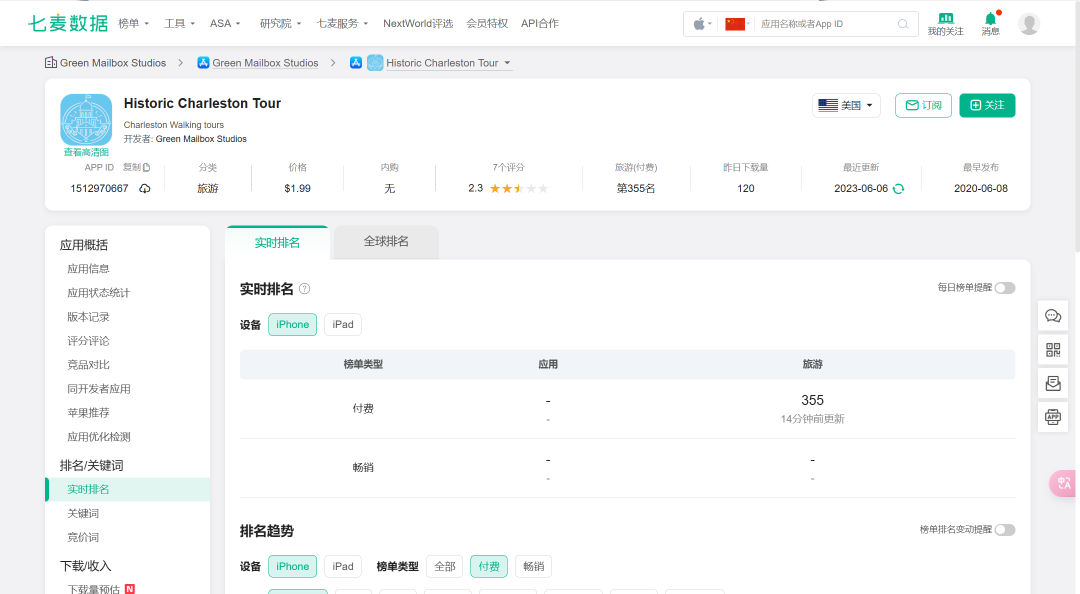Select iPhone device in 排名趋势
Viewport: 1080px width, 594px height.
(x=293, y=566)
